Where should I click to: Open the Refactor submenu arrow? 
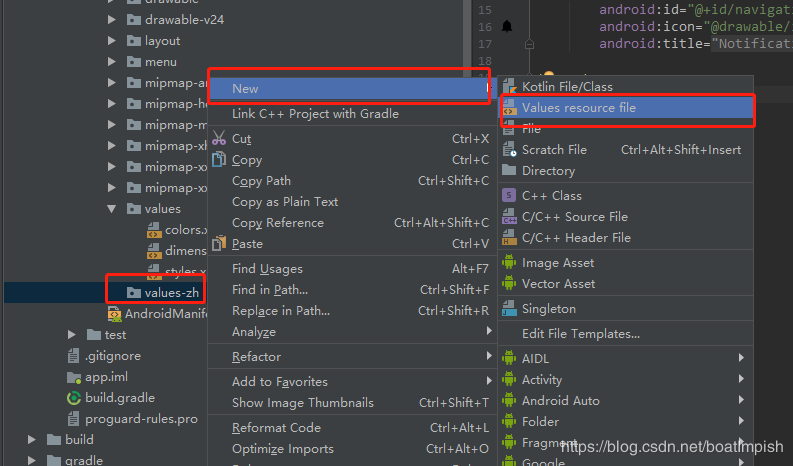coord(489,356)
